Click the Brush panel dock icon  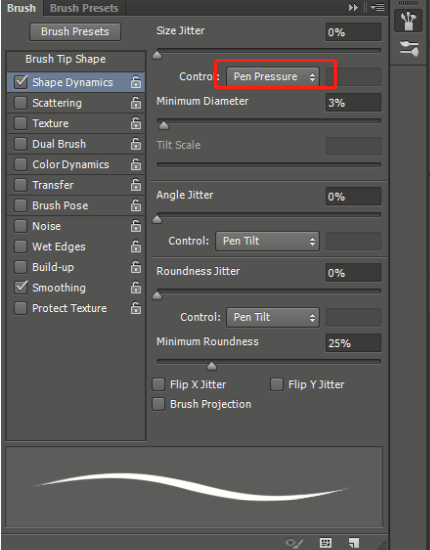click(408, 21)
